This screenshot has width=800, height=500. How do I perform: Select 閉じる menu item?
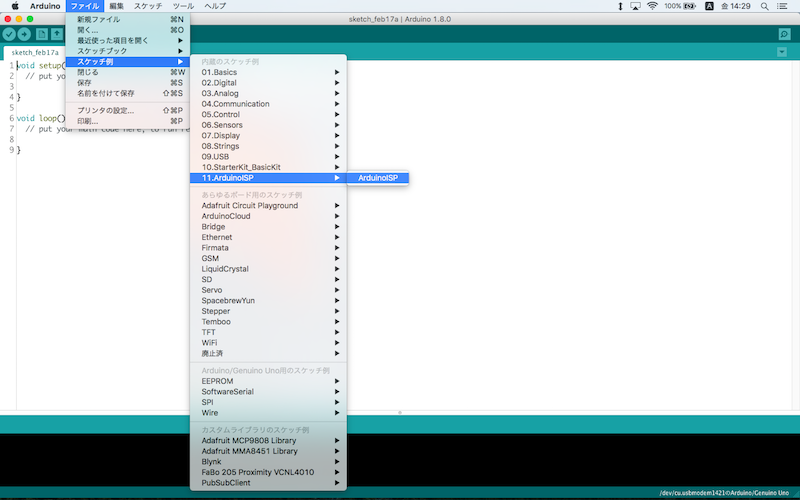pos(128,72)
